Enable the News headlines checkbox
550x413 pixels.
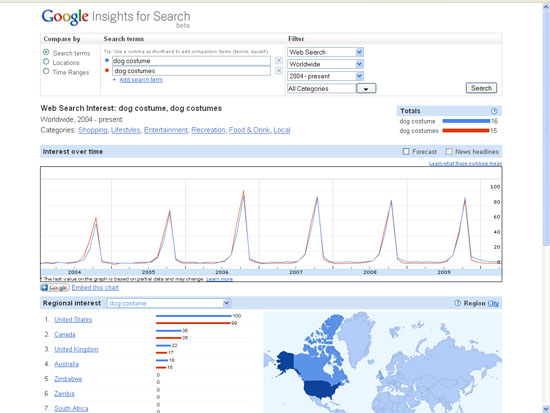coord(449,152)
